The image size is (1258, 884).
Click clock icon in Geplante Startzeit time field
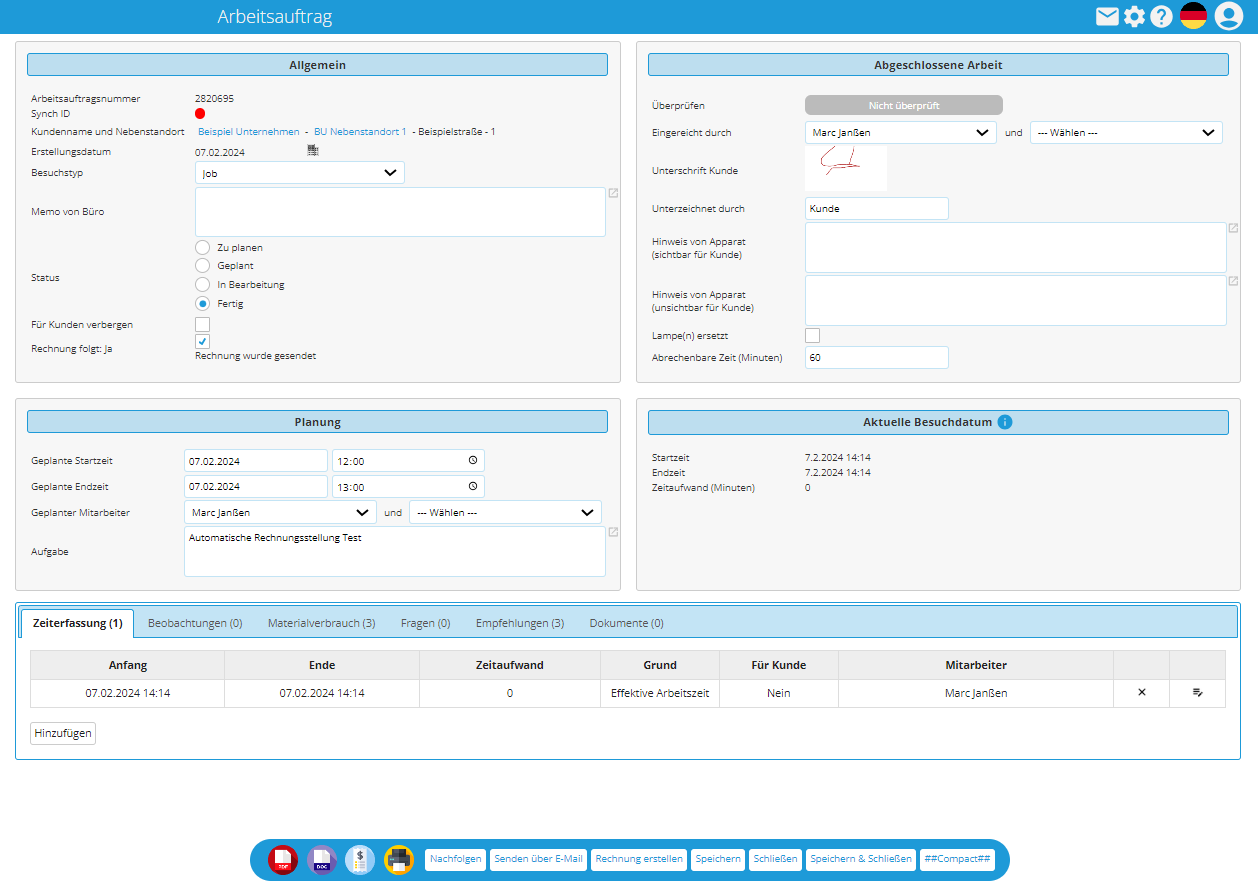coord(473,461)
